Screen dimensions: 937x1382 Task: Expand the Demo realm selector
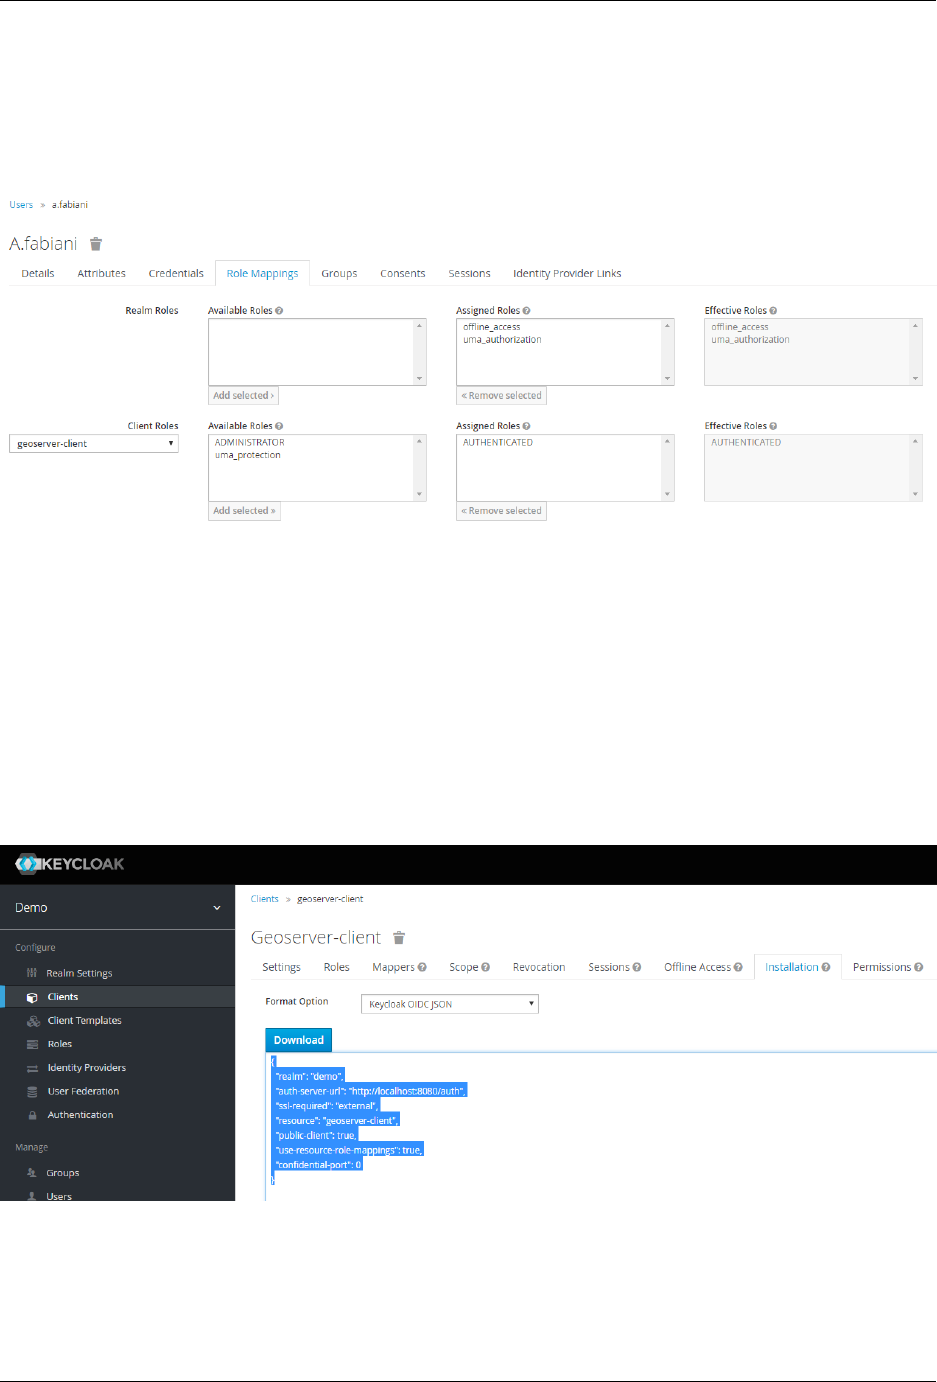pos(117,908)
